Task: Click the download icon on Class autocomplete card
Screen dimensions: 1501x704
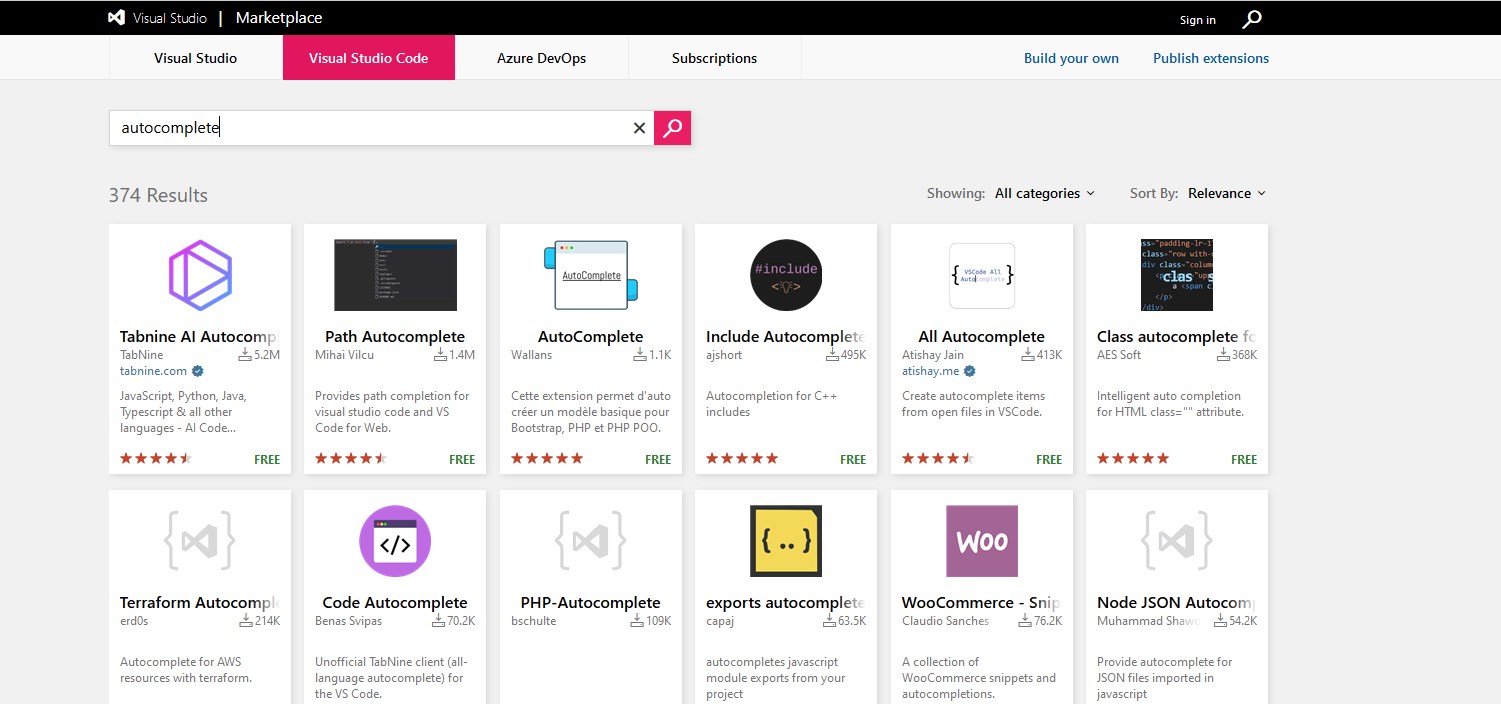Action: (1223, 355)
